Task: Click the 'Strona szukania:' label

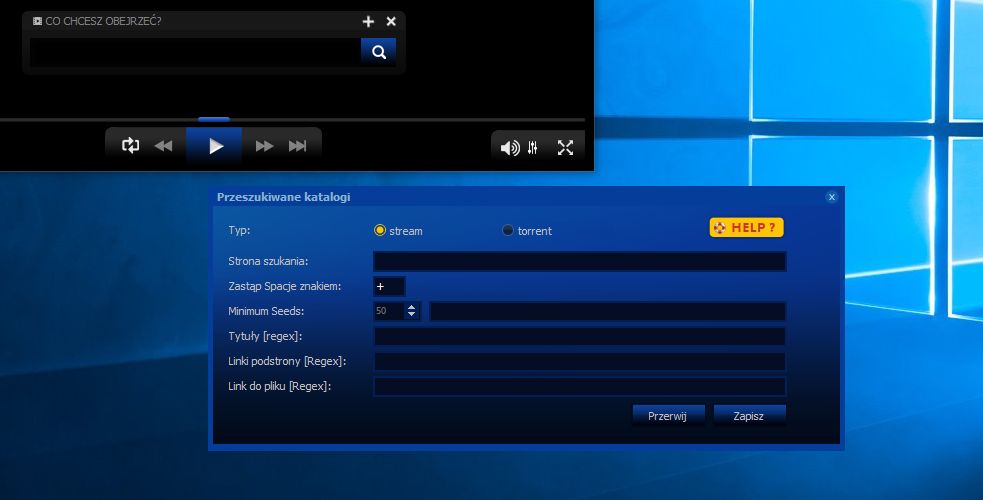Action: tap(268, 261)
